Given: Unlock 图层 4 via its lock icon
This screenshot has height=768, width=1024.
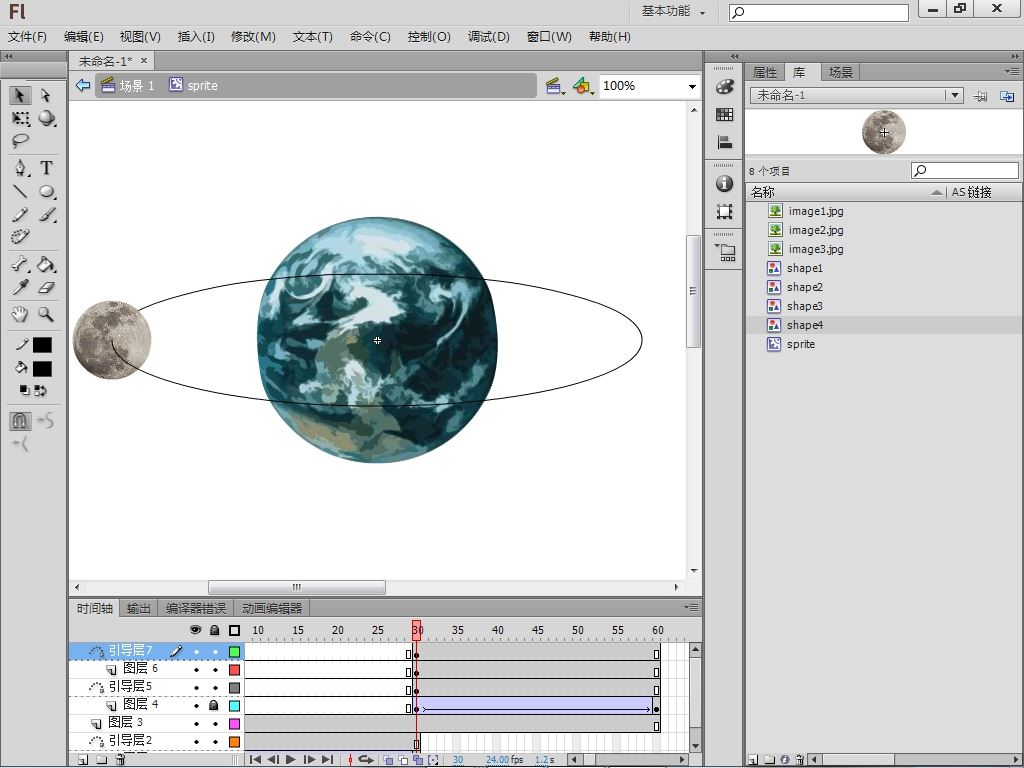Looking at the screenshot, I should click(214, 705).
